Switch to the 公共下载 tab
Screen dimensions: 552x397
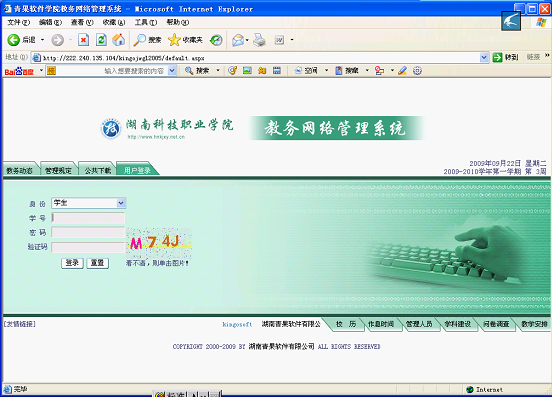[x=98, y=170]
